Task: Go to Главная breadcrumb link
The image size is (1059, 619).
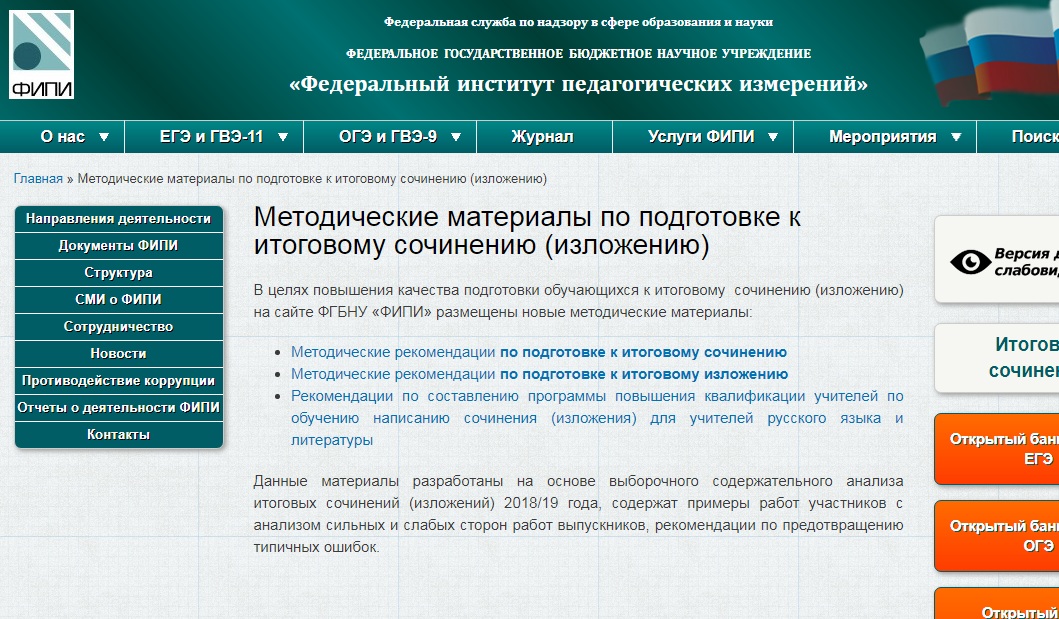Action: 38,179
